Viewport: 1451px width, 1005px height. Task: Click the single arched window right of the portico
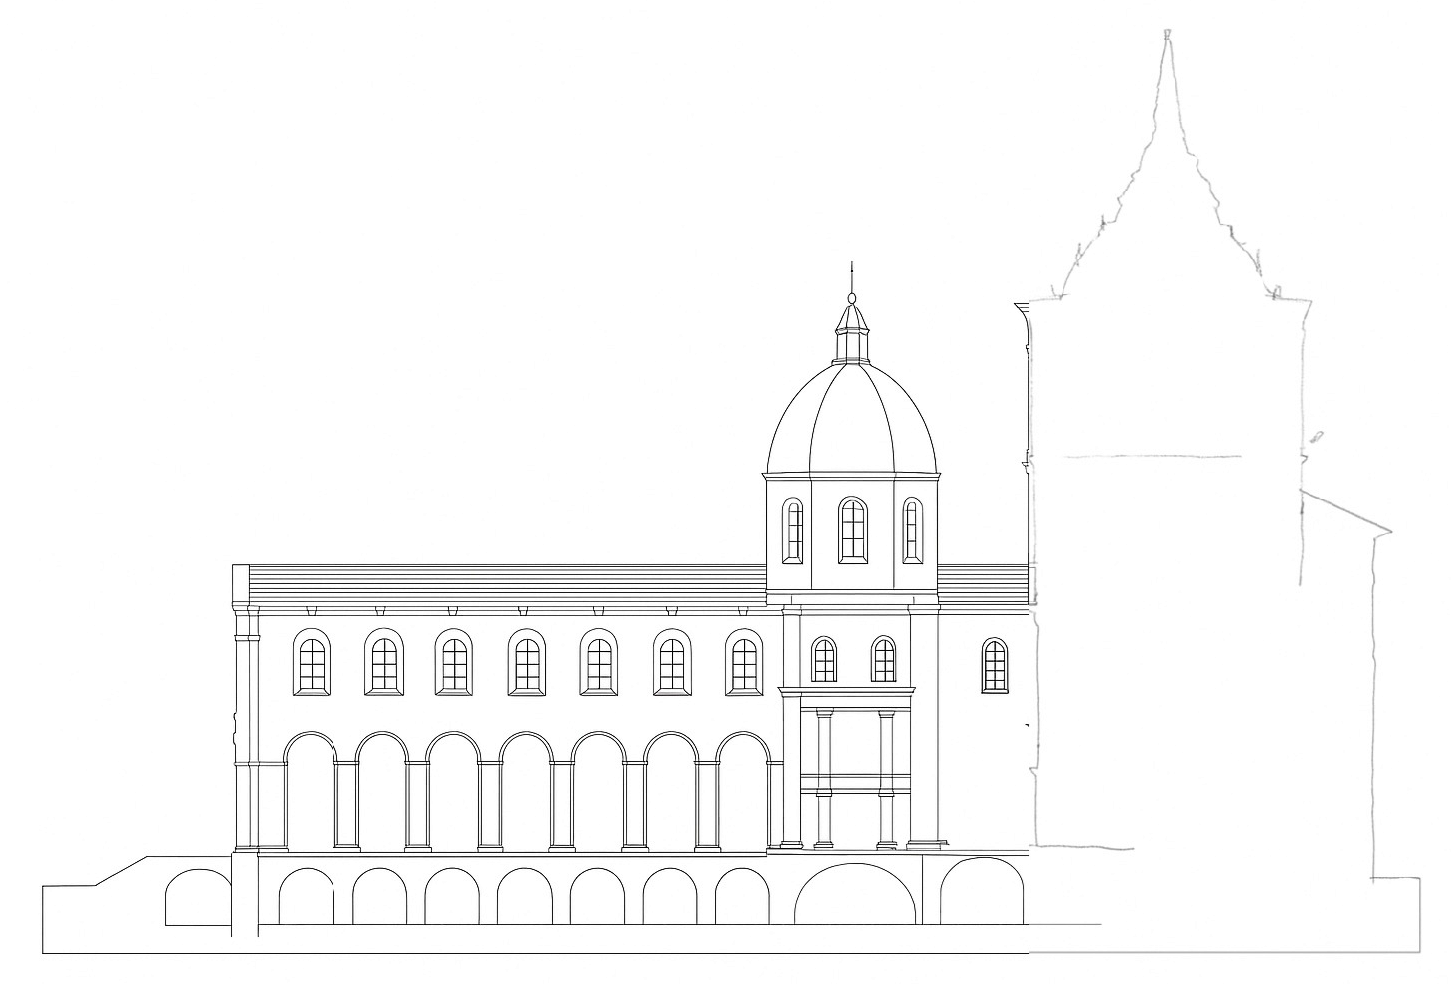pyautogui.click(x=995, y=665)
